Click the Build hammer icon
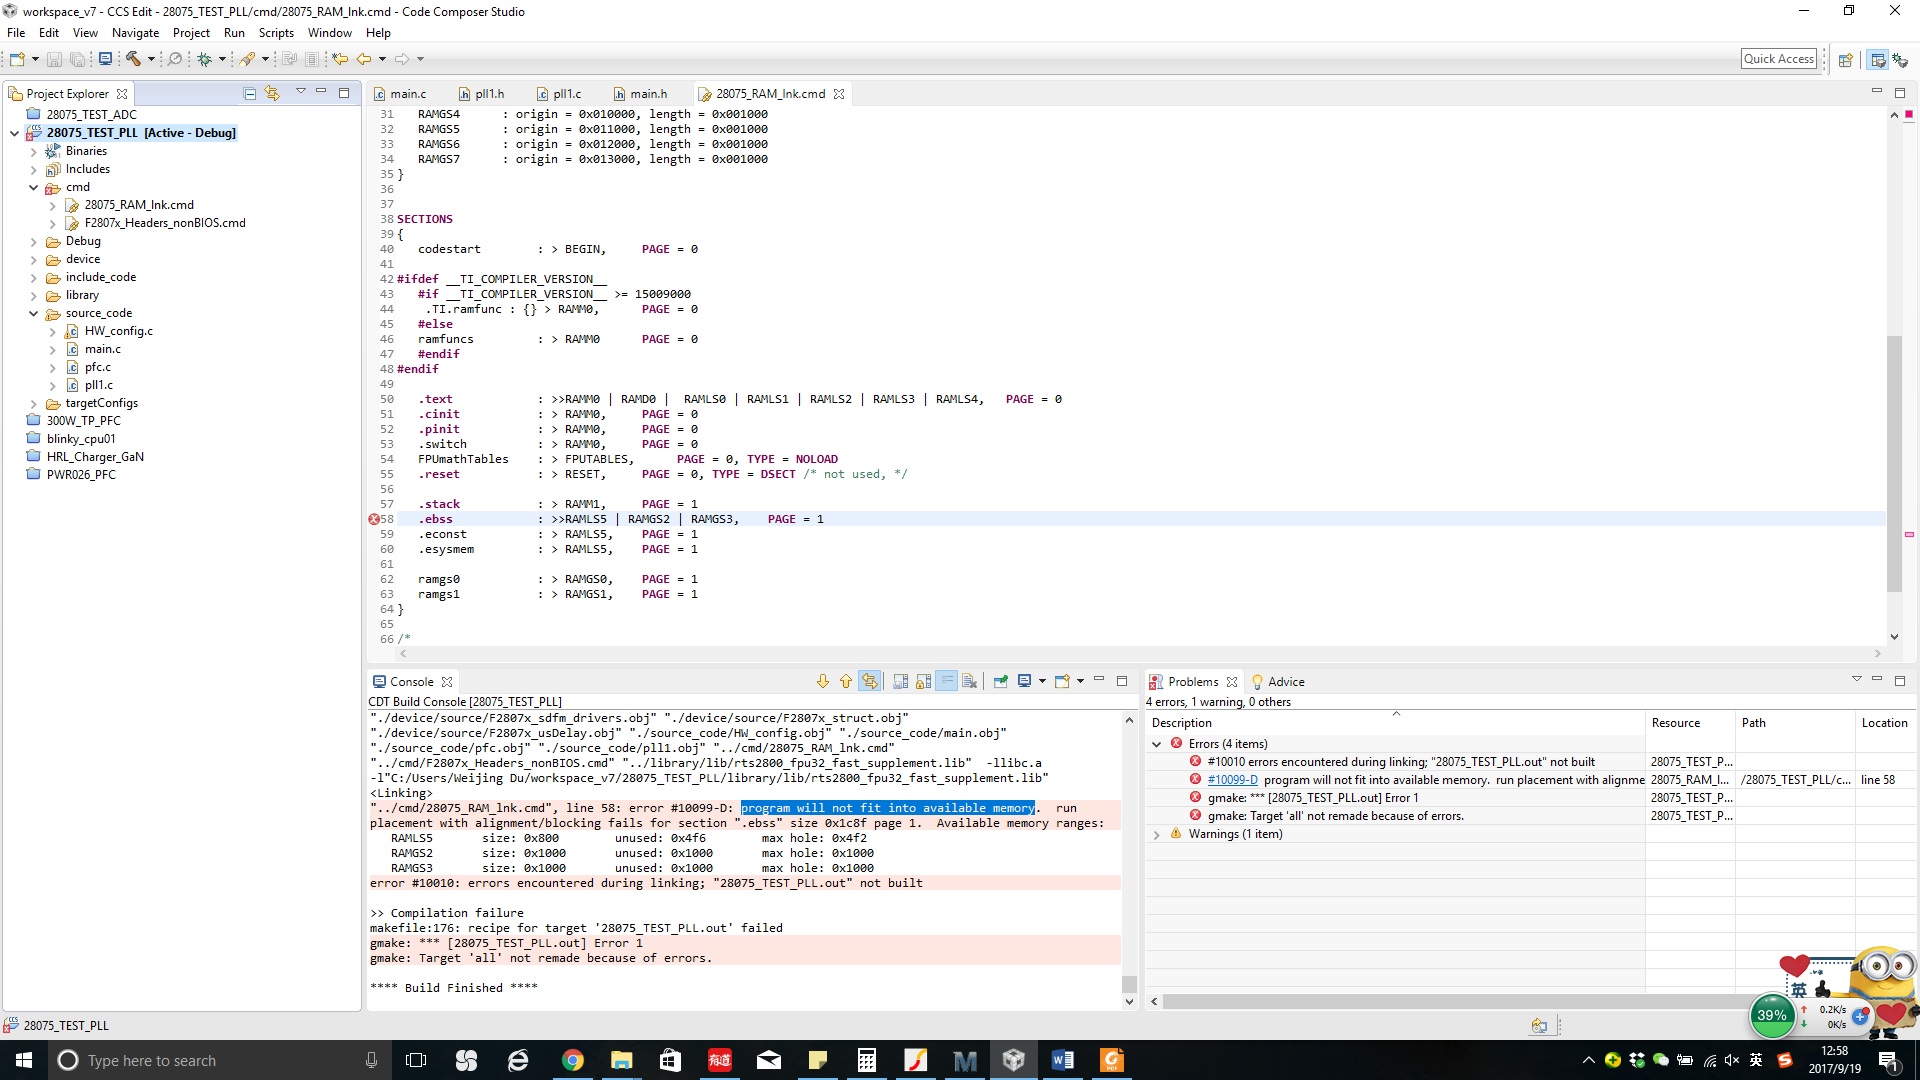Viewport: 1920px width, 1080px height. pos(133,59)
